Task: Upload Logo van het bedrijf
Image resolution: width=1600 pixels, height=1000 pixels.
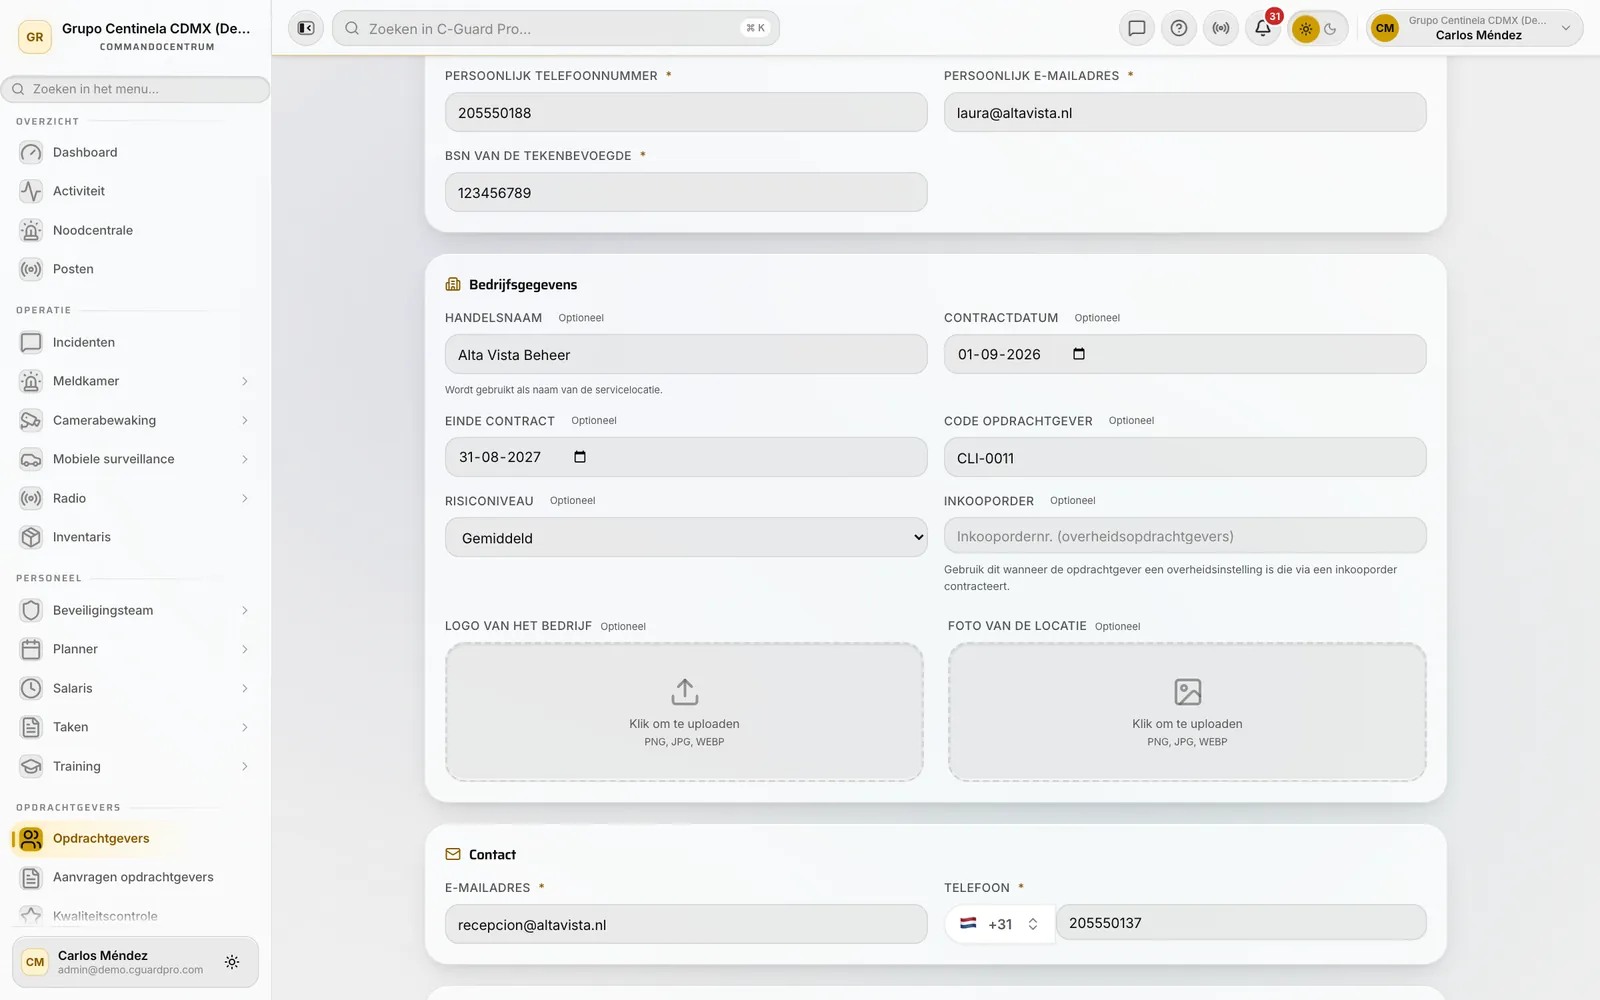Action: (x=684, y=712)
